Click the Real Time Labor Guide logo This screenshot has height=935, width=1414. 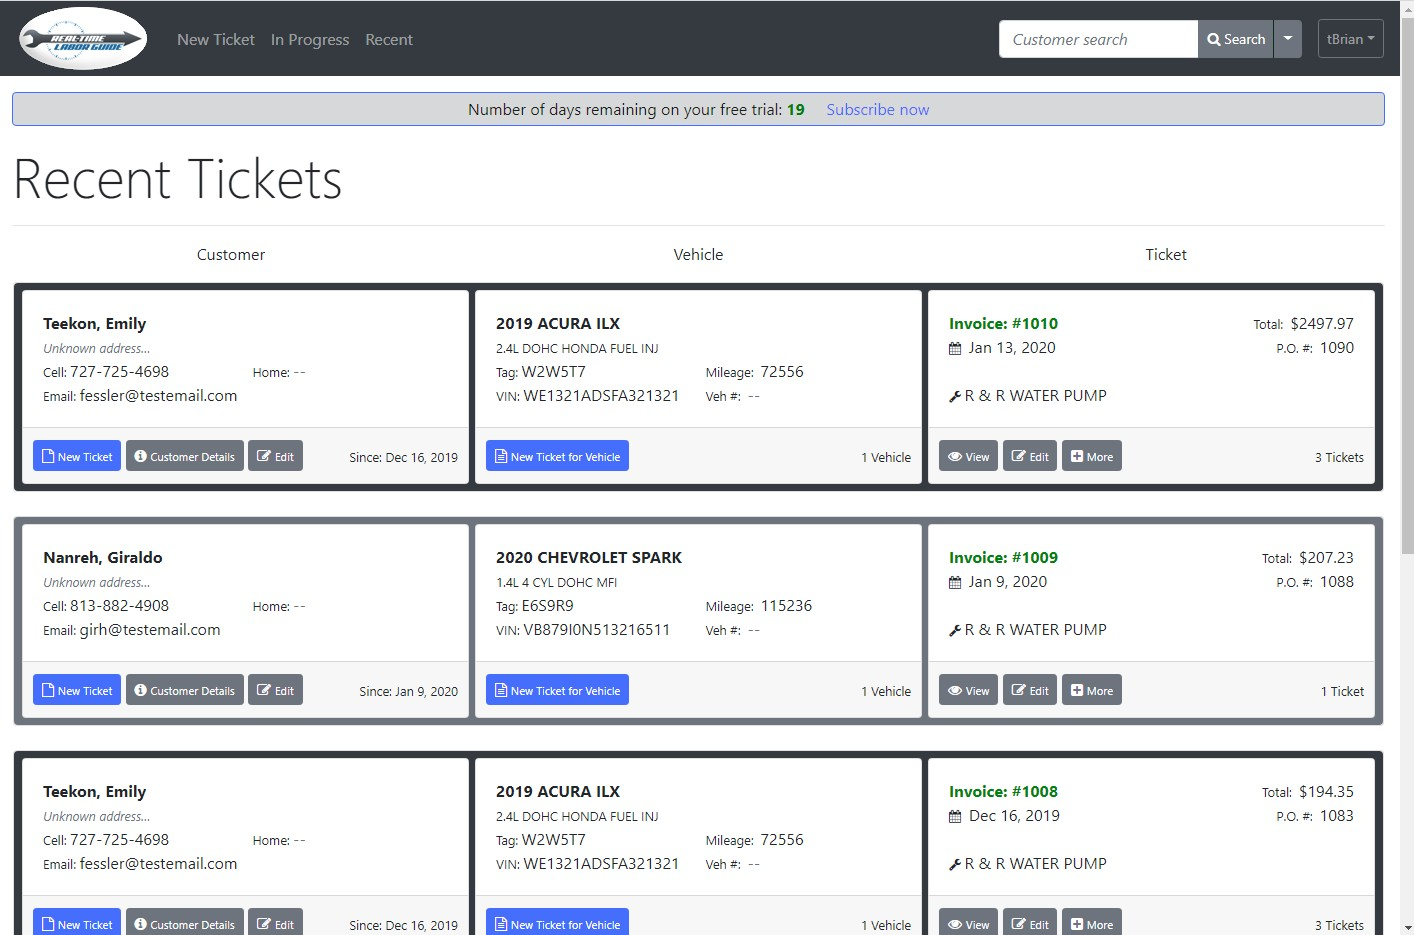tap(82, 38)
